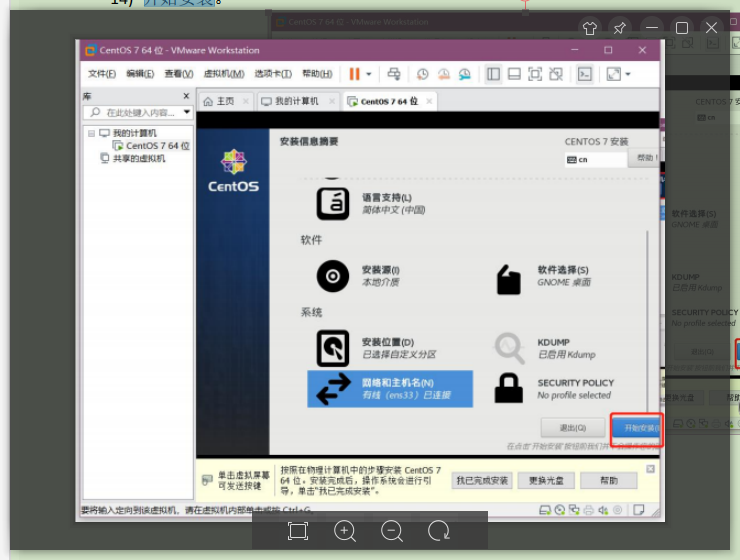The image size is (740, 560).
Task: Open SECURITY POLICY settings
Action: click(554, 389)
